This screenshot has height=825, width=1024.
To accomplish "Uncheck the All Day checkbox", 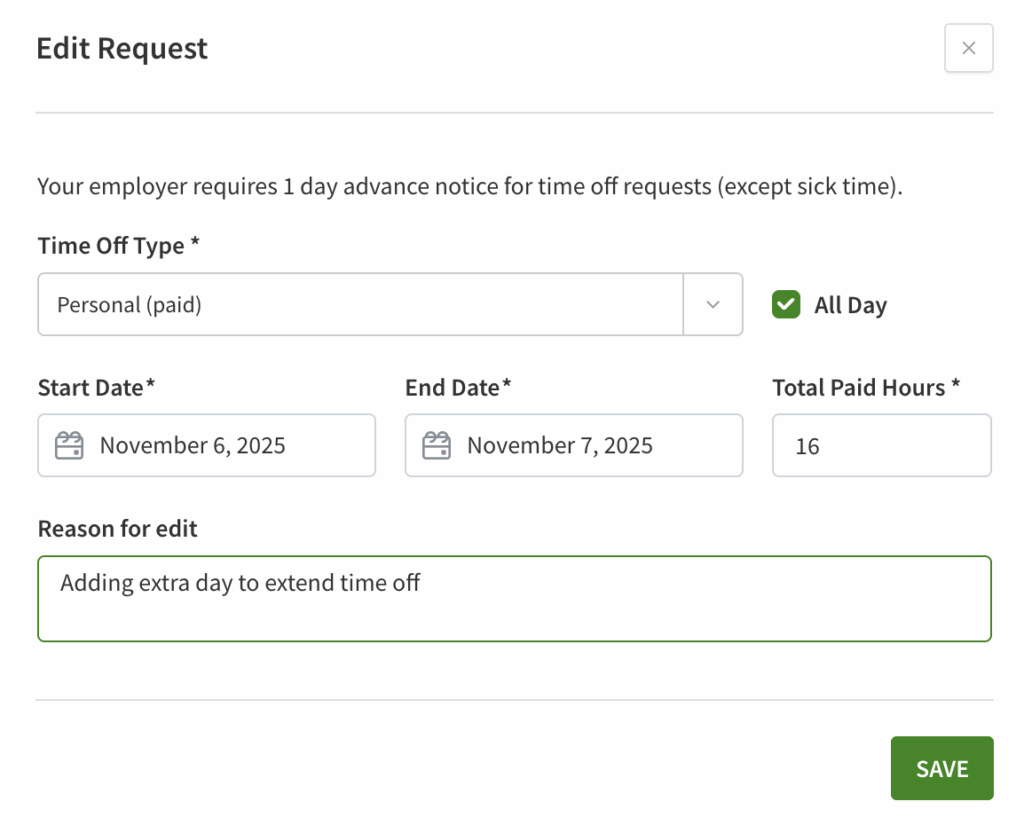I will [x=786, y=305].
